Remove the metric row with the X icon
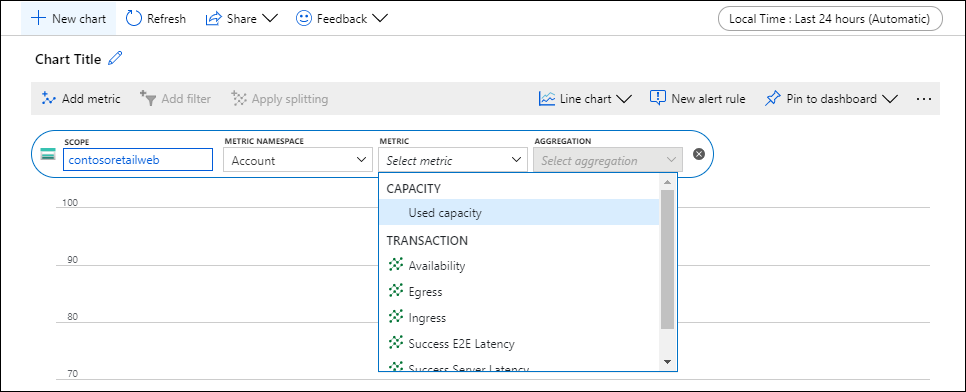 click(x=699, y=154)
